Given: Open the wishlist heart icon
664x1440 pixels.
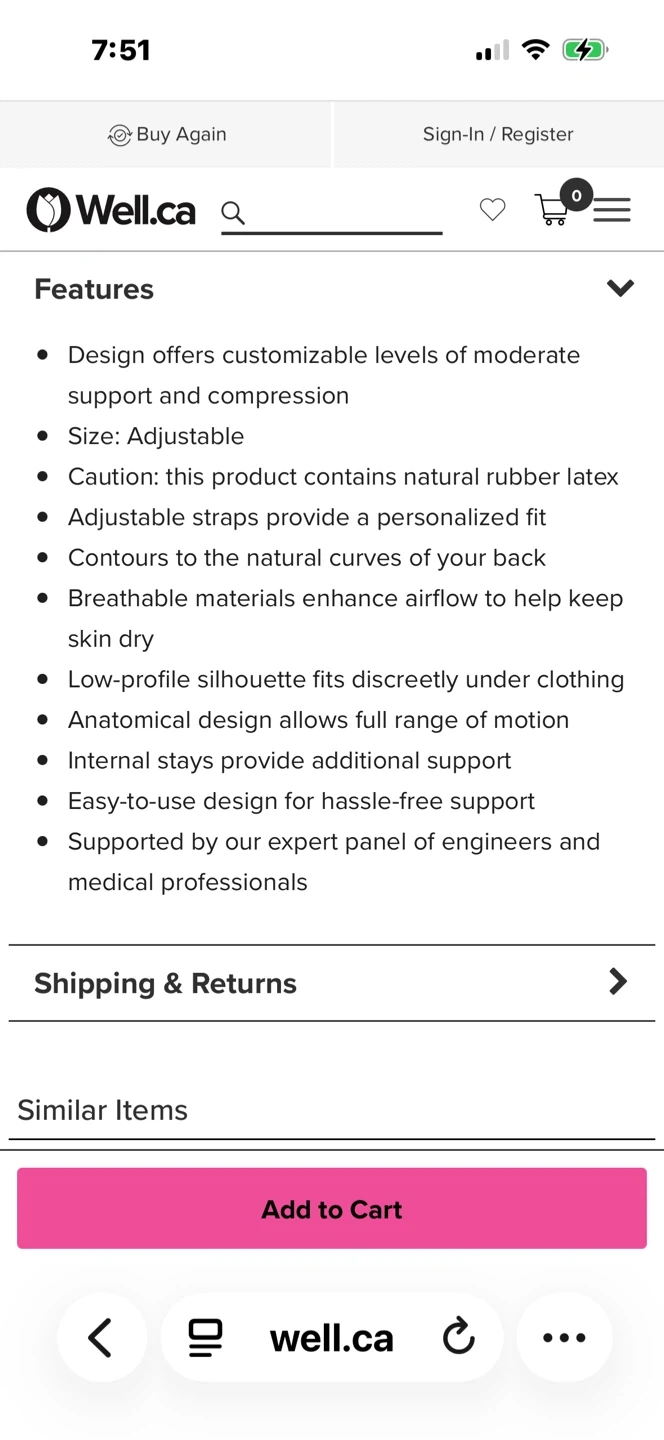Looking at the screenshot, I should tap(492, 209).
